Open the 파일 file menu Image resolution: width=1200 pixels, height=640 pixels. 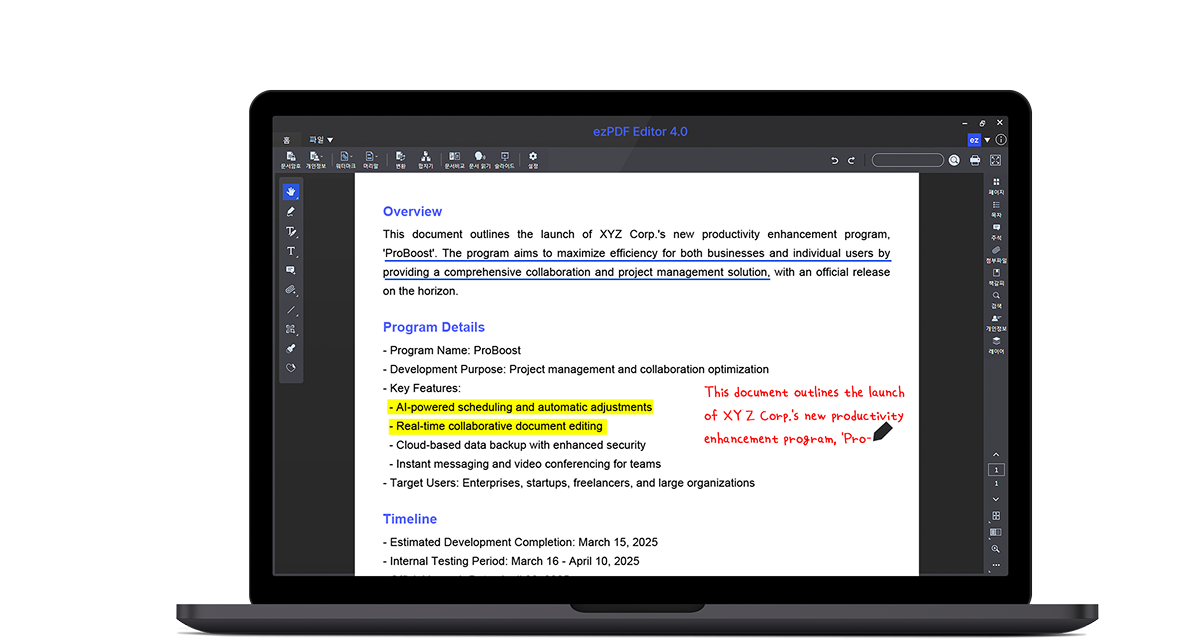point(321,140)
